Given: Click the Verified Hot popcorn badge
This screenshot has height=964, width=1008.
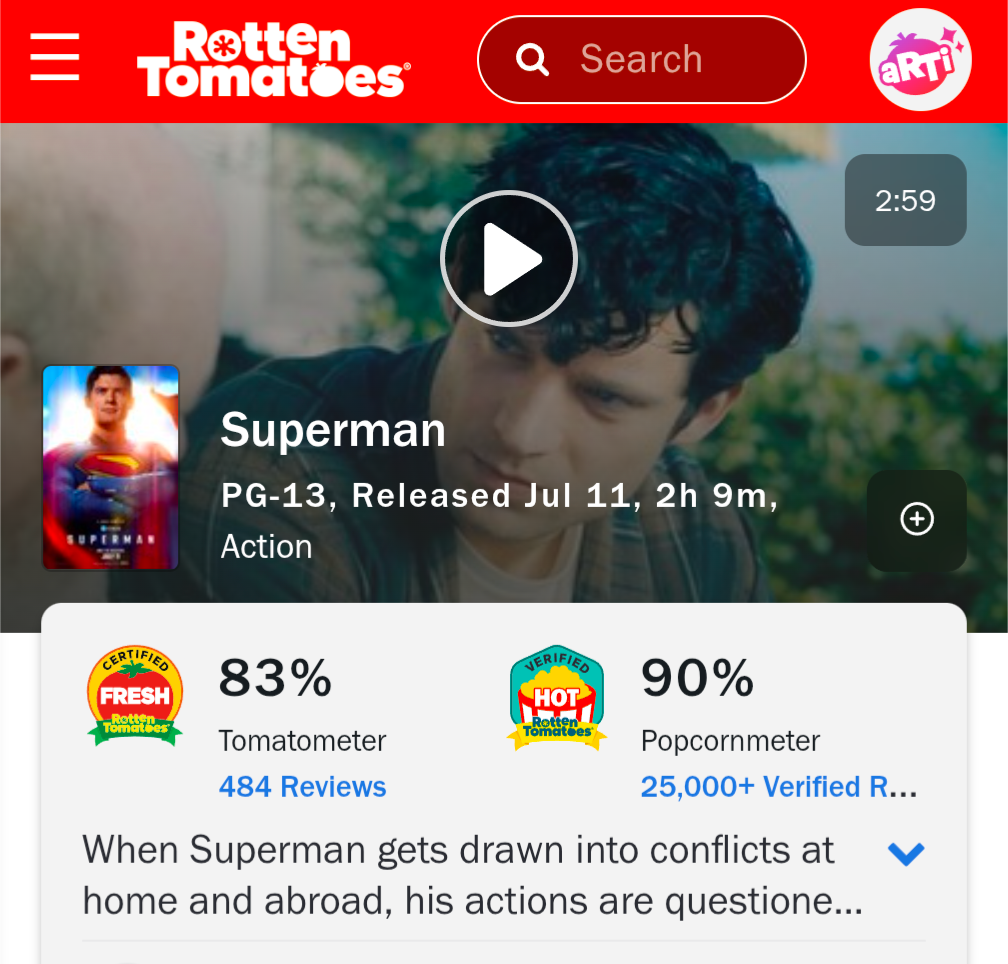Looking at the screenshot, I should [557, 698].
